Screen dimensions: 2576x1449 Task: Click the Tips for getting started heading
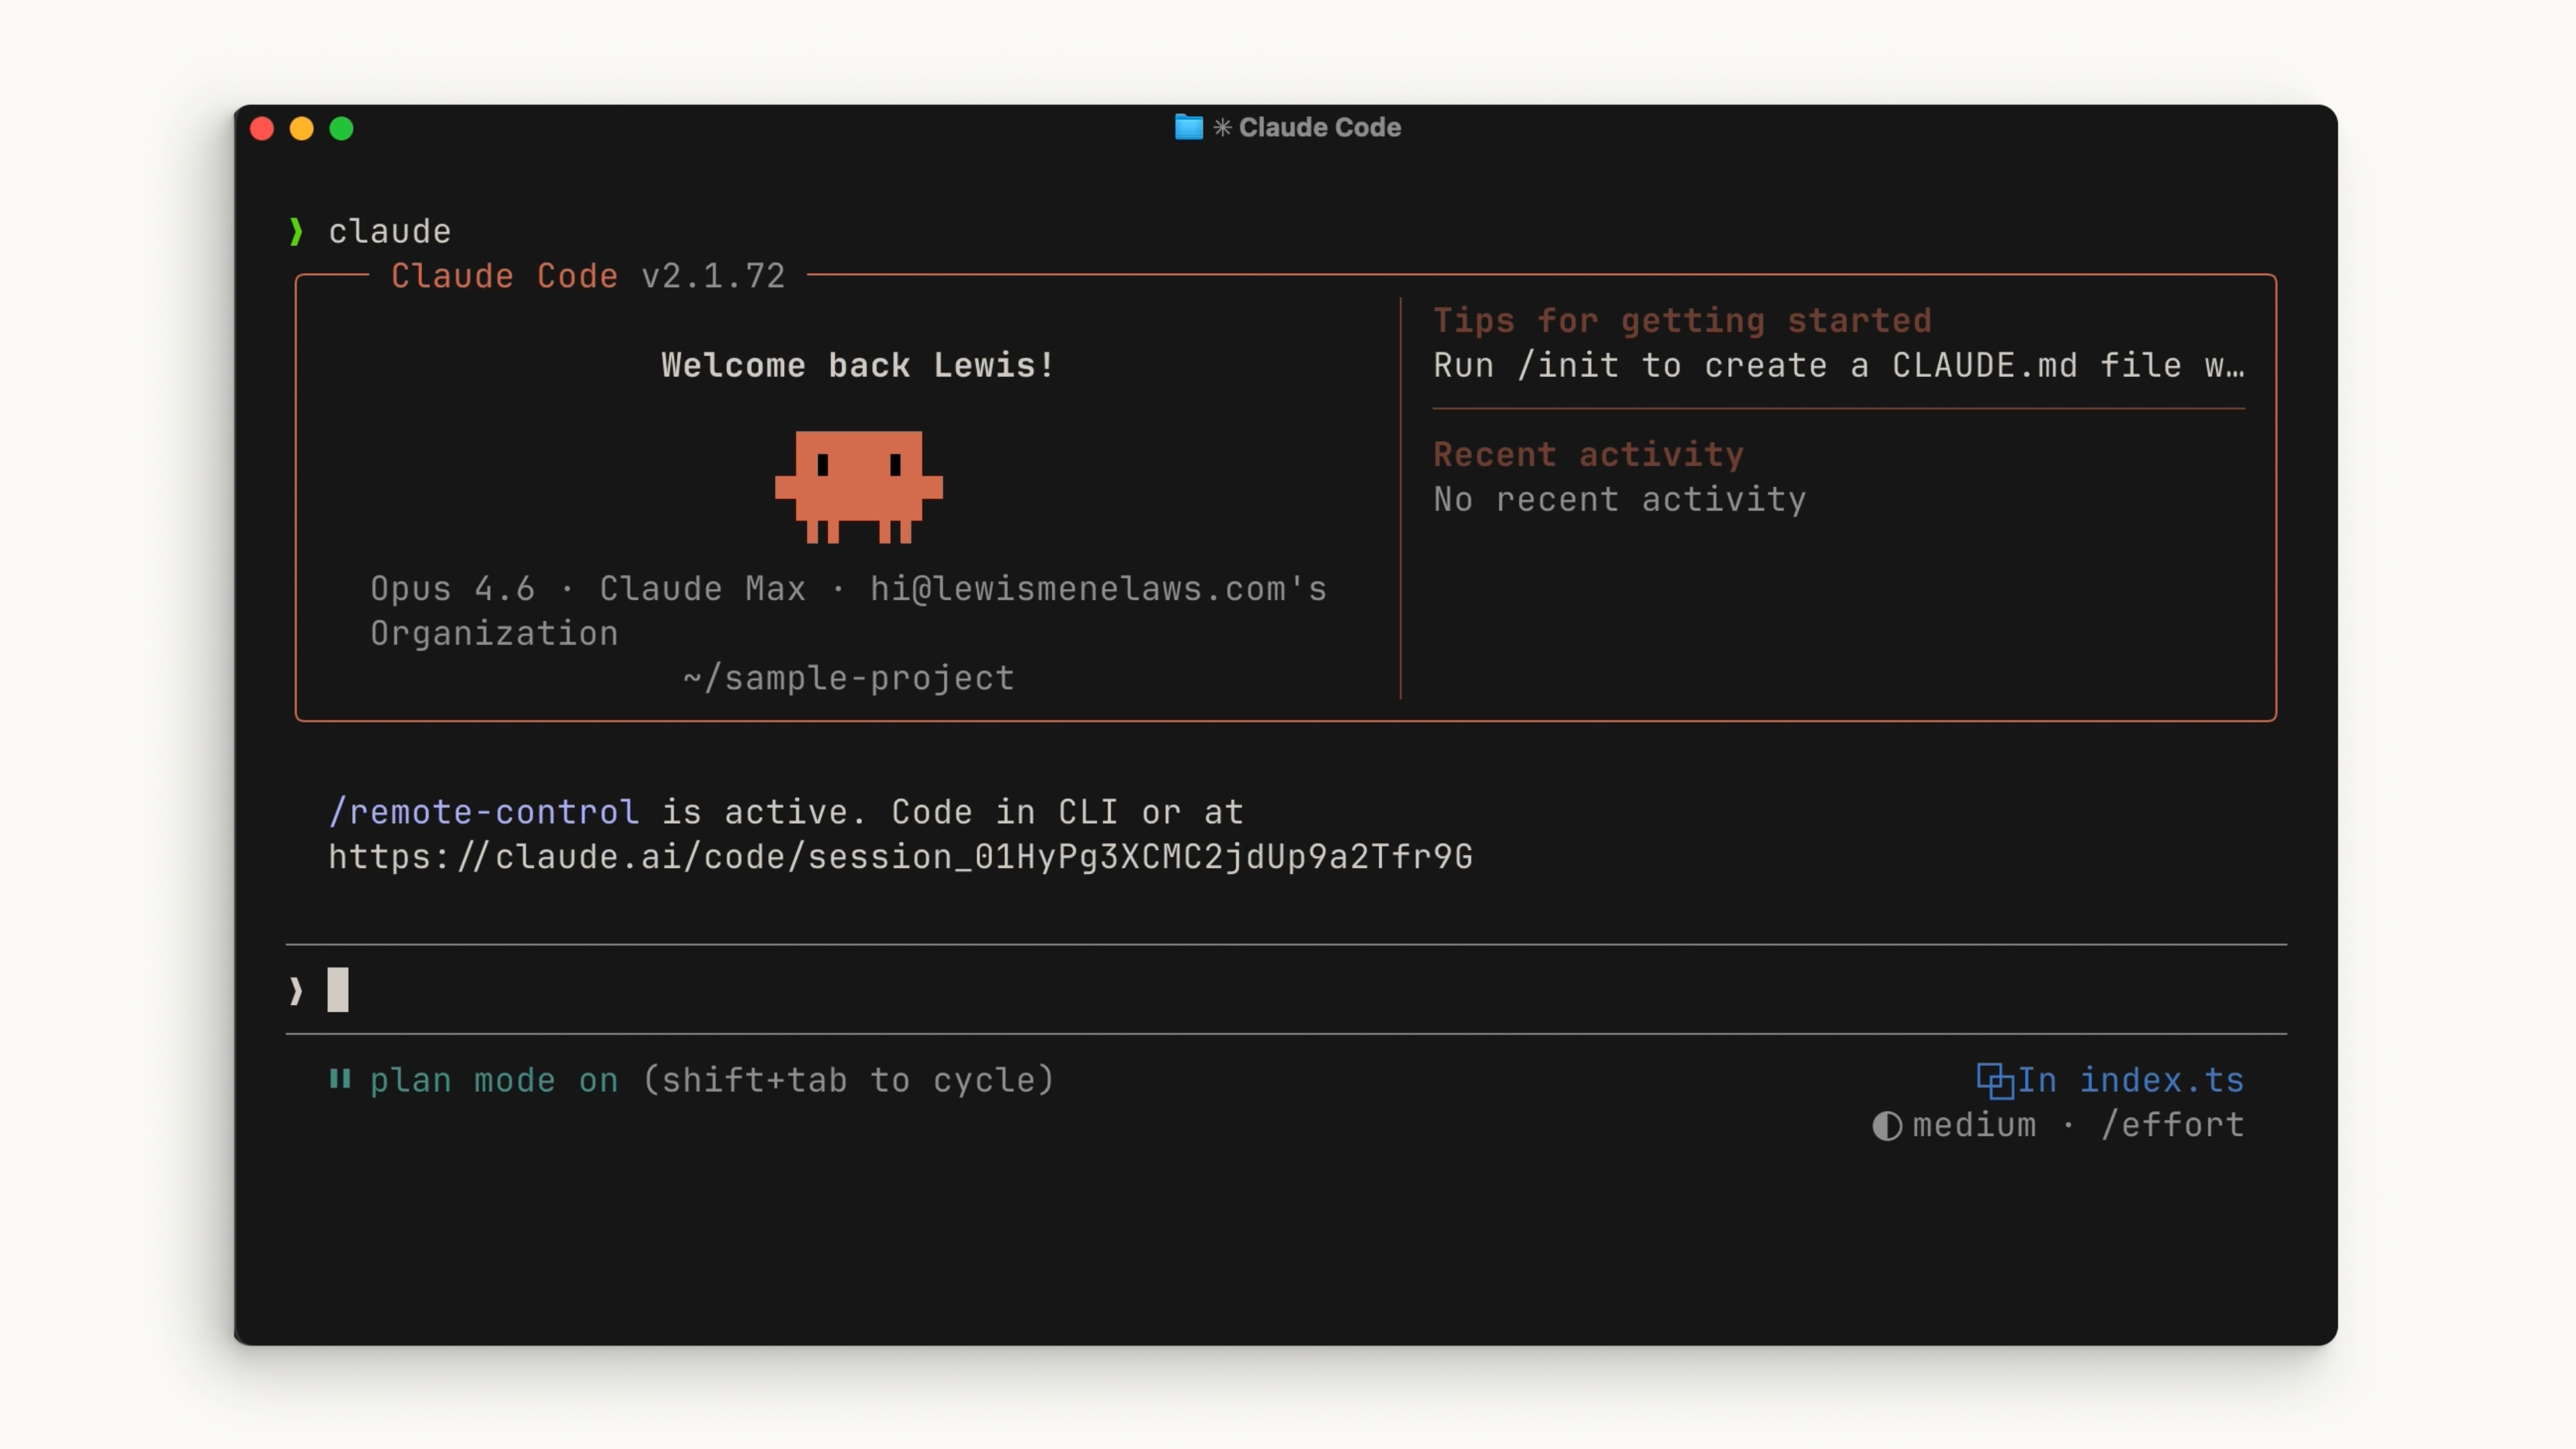(1682, 321)
